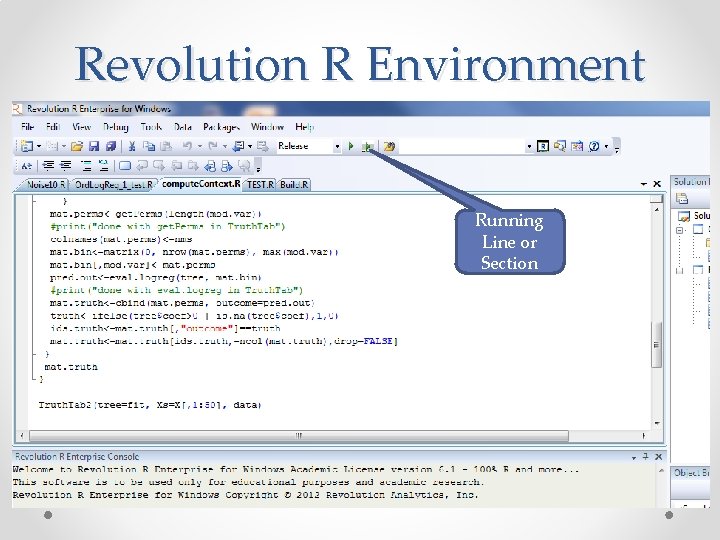Viewport: 720px width, 540px height.
Task: Click the Navigate Backward icon
Action: [238, 146]
